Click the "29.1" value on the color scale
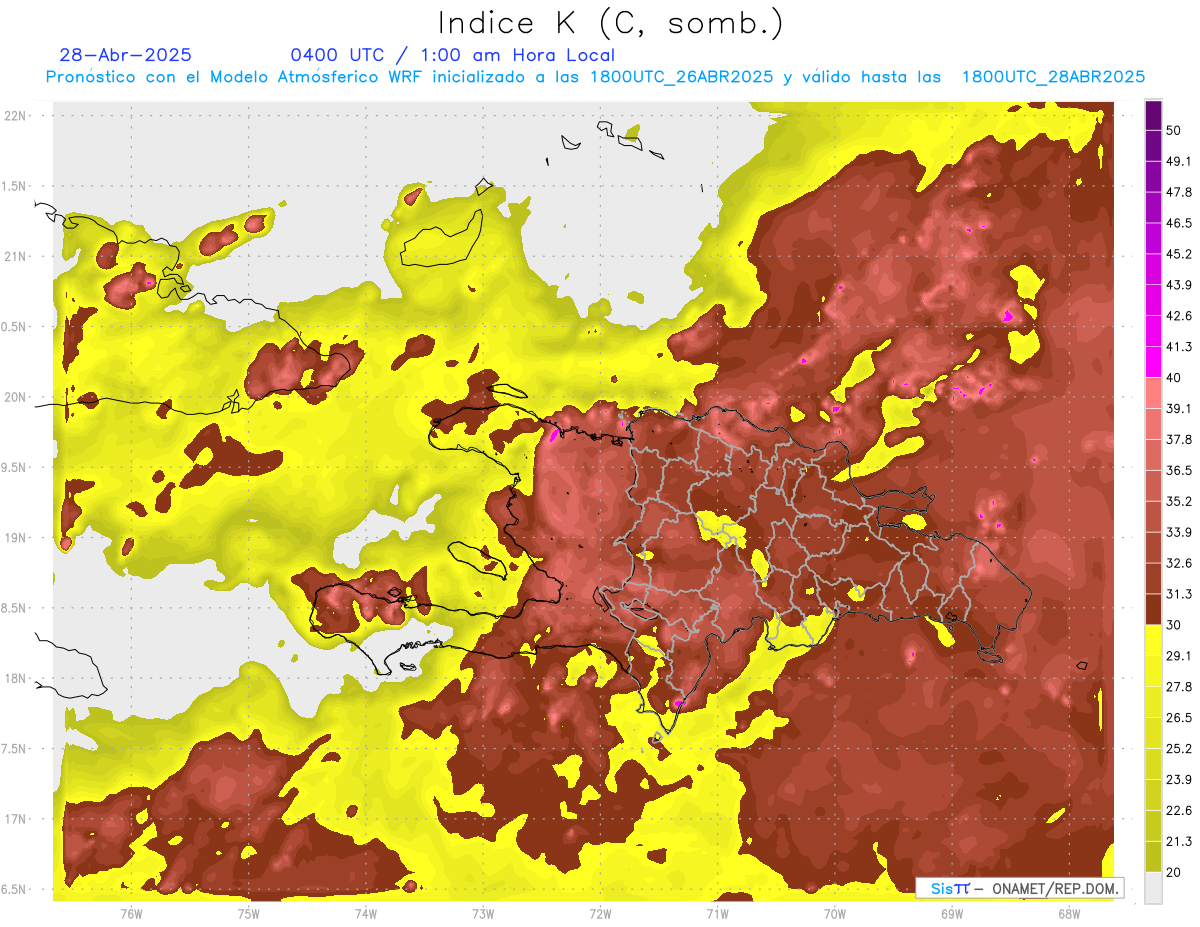The height and width of the screenshot is (927, 1200). [1178, 656]
